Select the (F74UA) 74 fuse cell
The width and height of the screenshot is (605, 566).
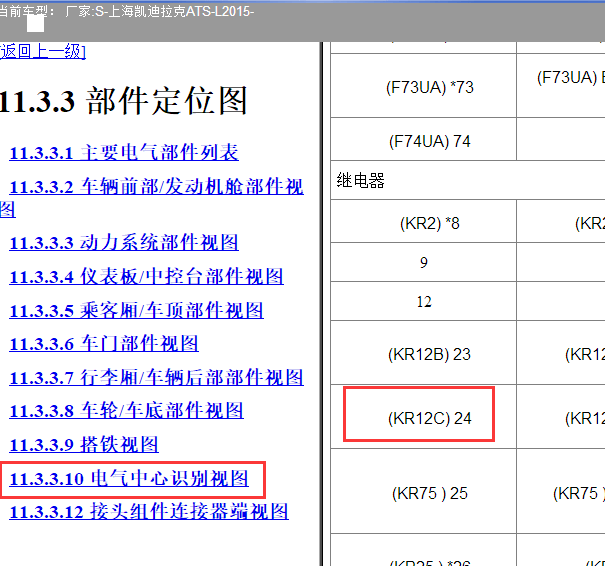tap(429, 141)
